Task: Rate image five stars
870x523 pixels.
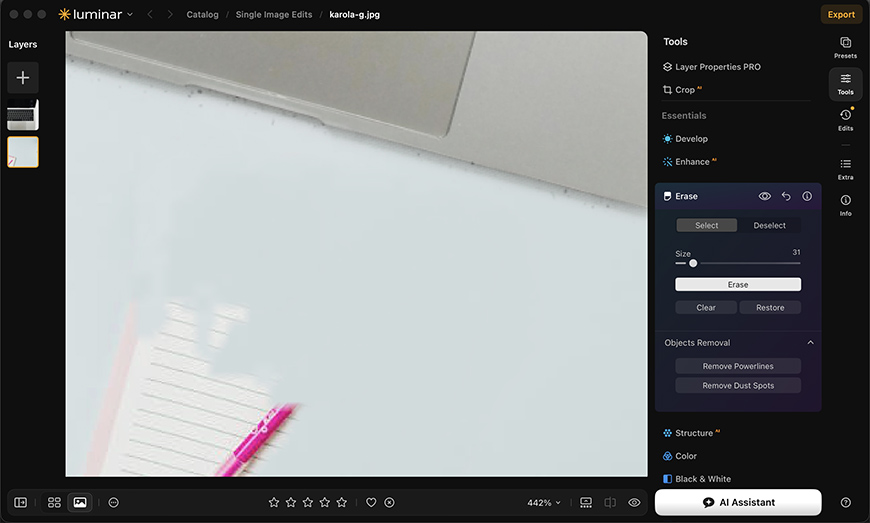Action: point(342,502)
